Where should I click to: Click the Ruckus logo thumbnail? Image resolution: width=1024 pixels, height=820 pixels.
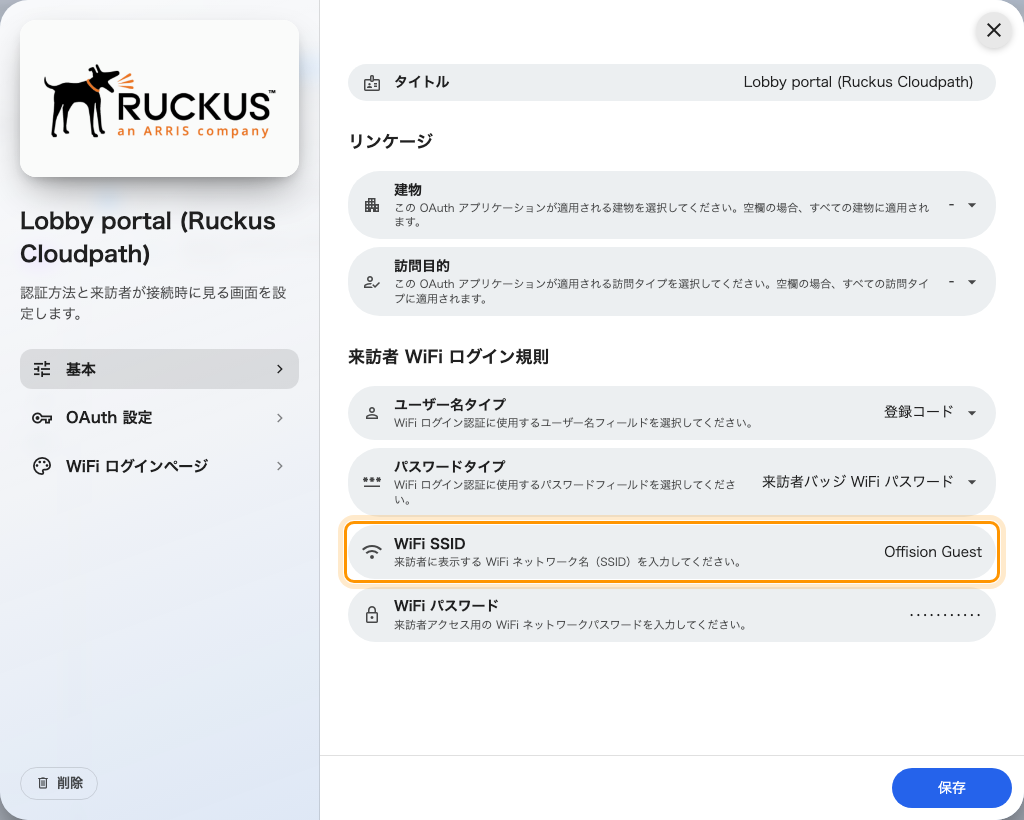[159, 99]
